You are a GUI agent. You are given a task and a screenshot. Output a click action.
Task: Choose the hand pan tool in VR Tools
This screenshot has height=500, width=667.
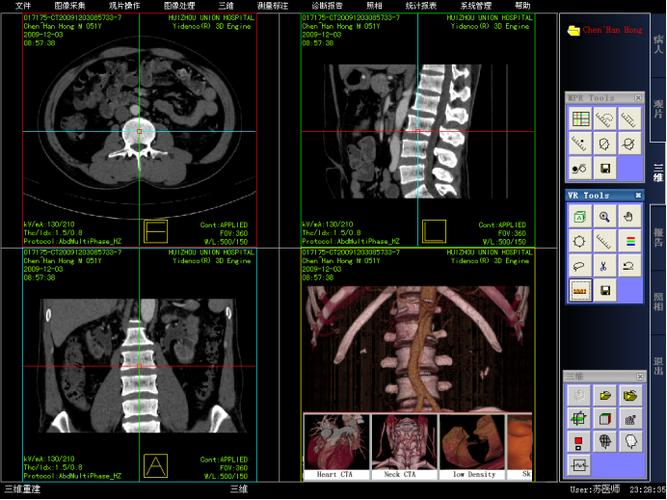630,217
